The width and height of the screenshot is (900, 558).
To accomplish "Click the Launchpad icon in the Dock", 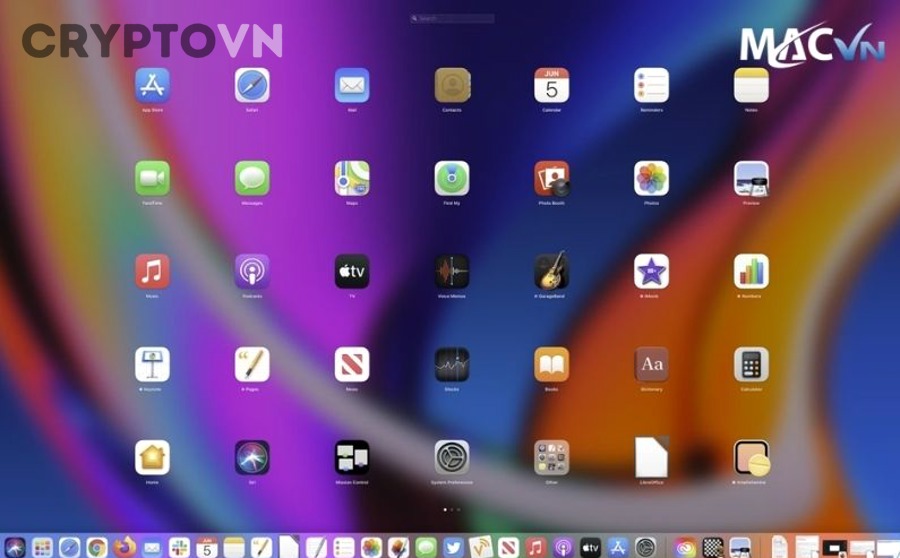I will pyautogui.click(x=42, y=548).
